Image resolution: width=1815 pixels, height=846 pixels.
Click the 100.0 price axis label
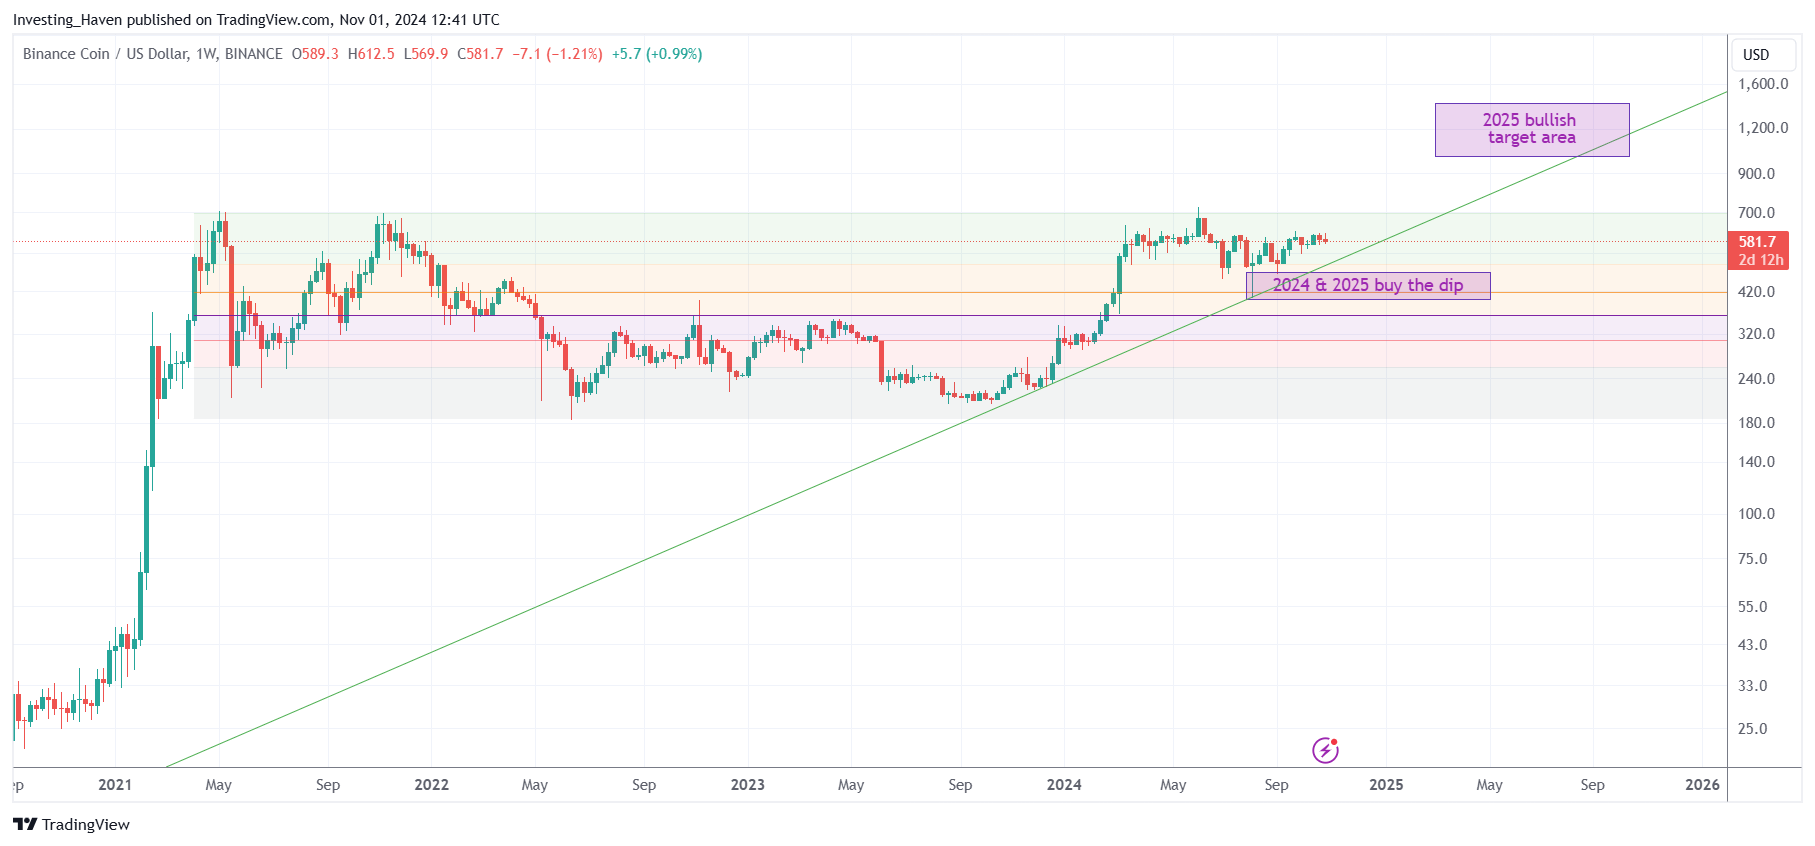1757,514
